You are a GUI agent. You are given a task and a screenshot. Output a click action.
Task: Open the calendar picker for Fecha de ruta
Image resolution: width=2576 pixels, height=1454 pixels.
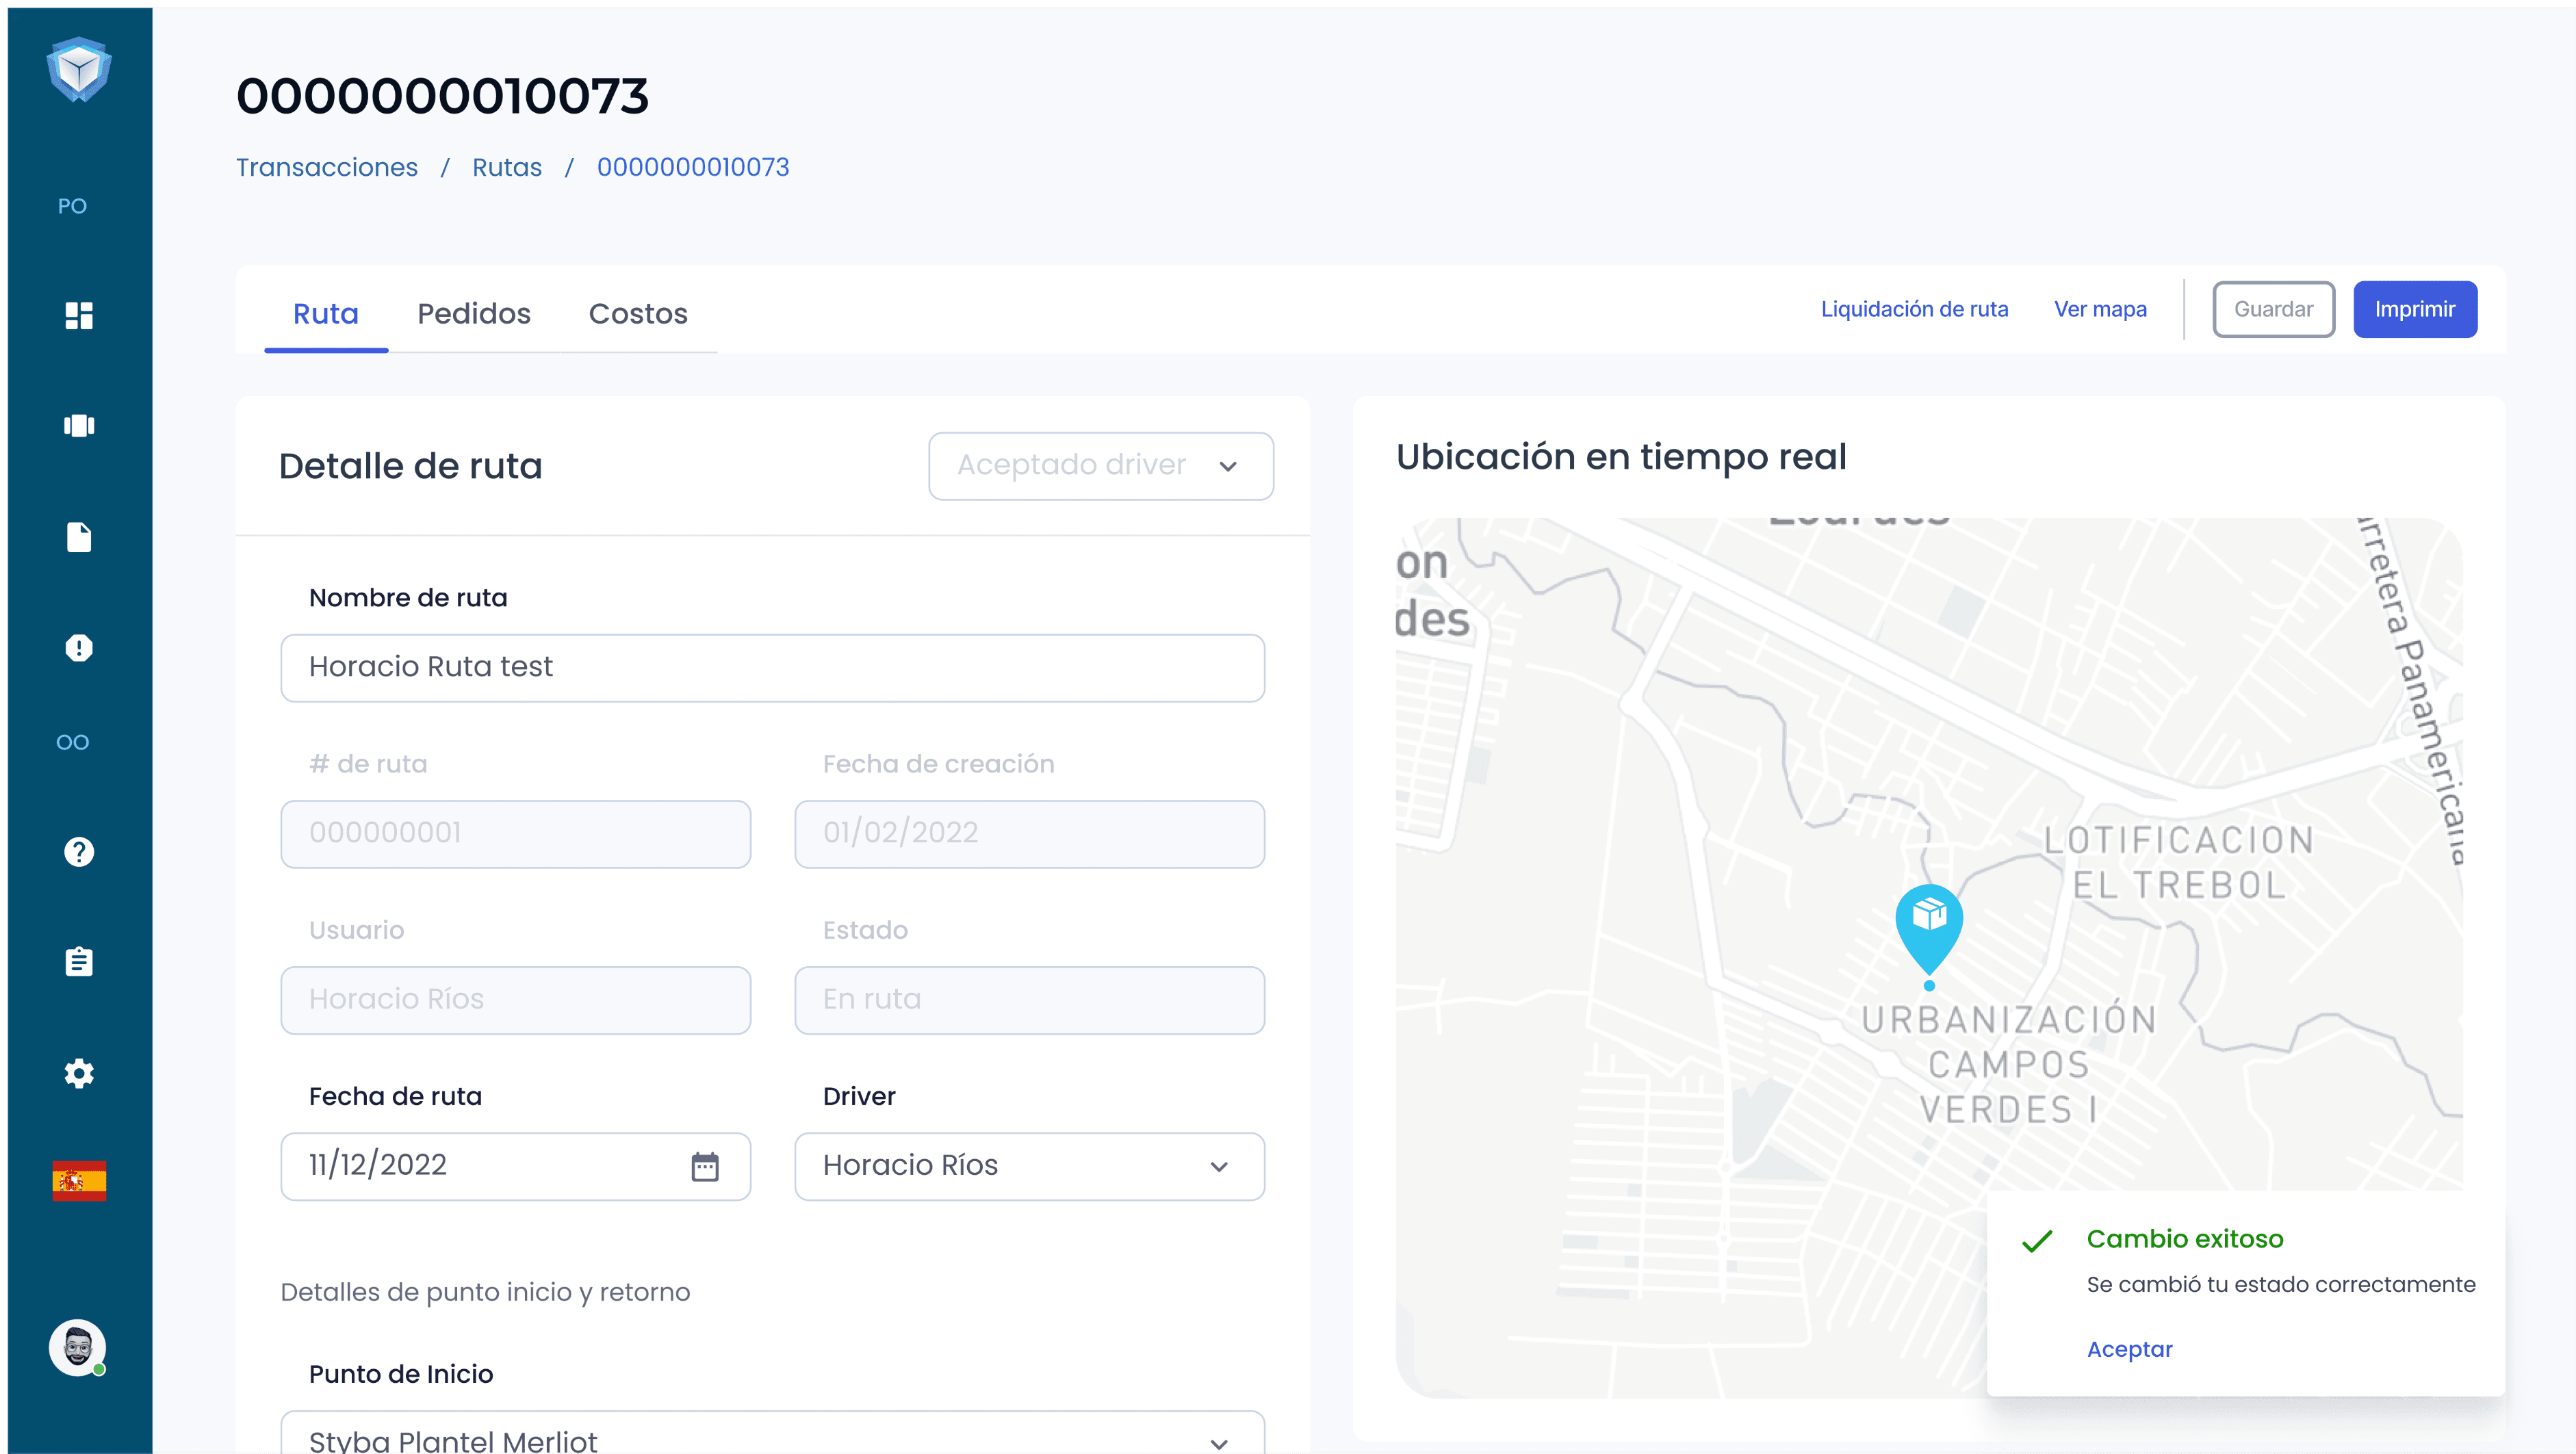(705, 1166)
